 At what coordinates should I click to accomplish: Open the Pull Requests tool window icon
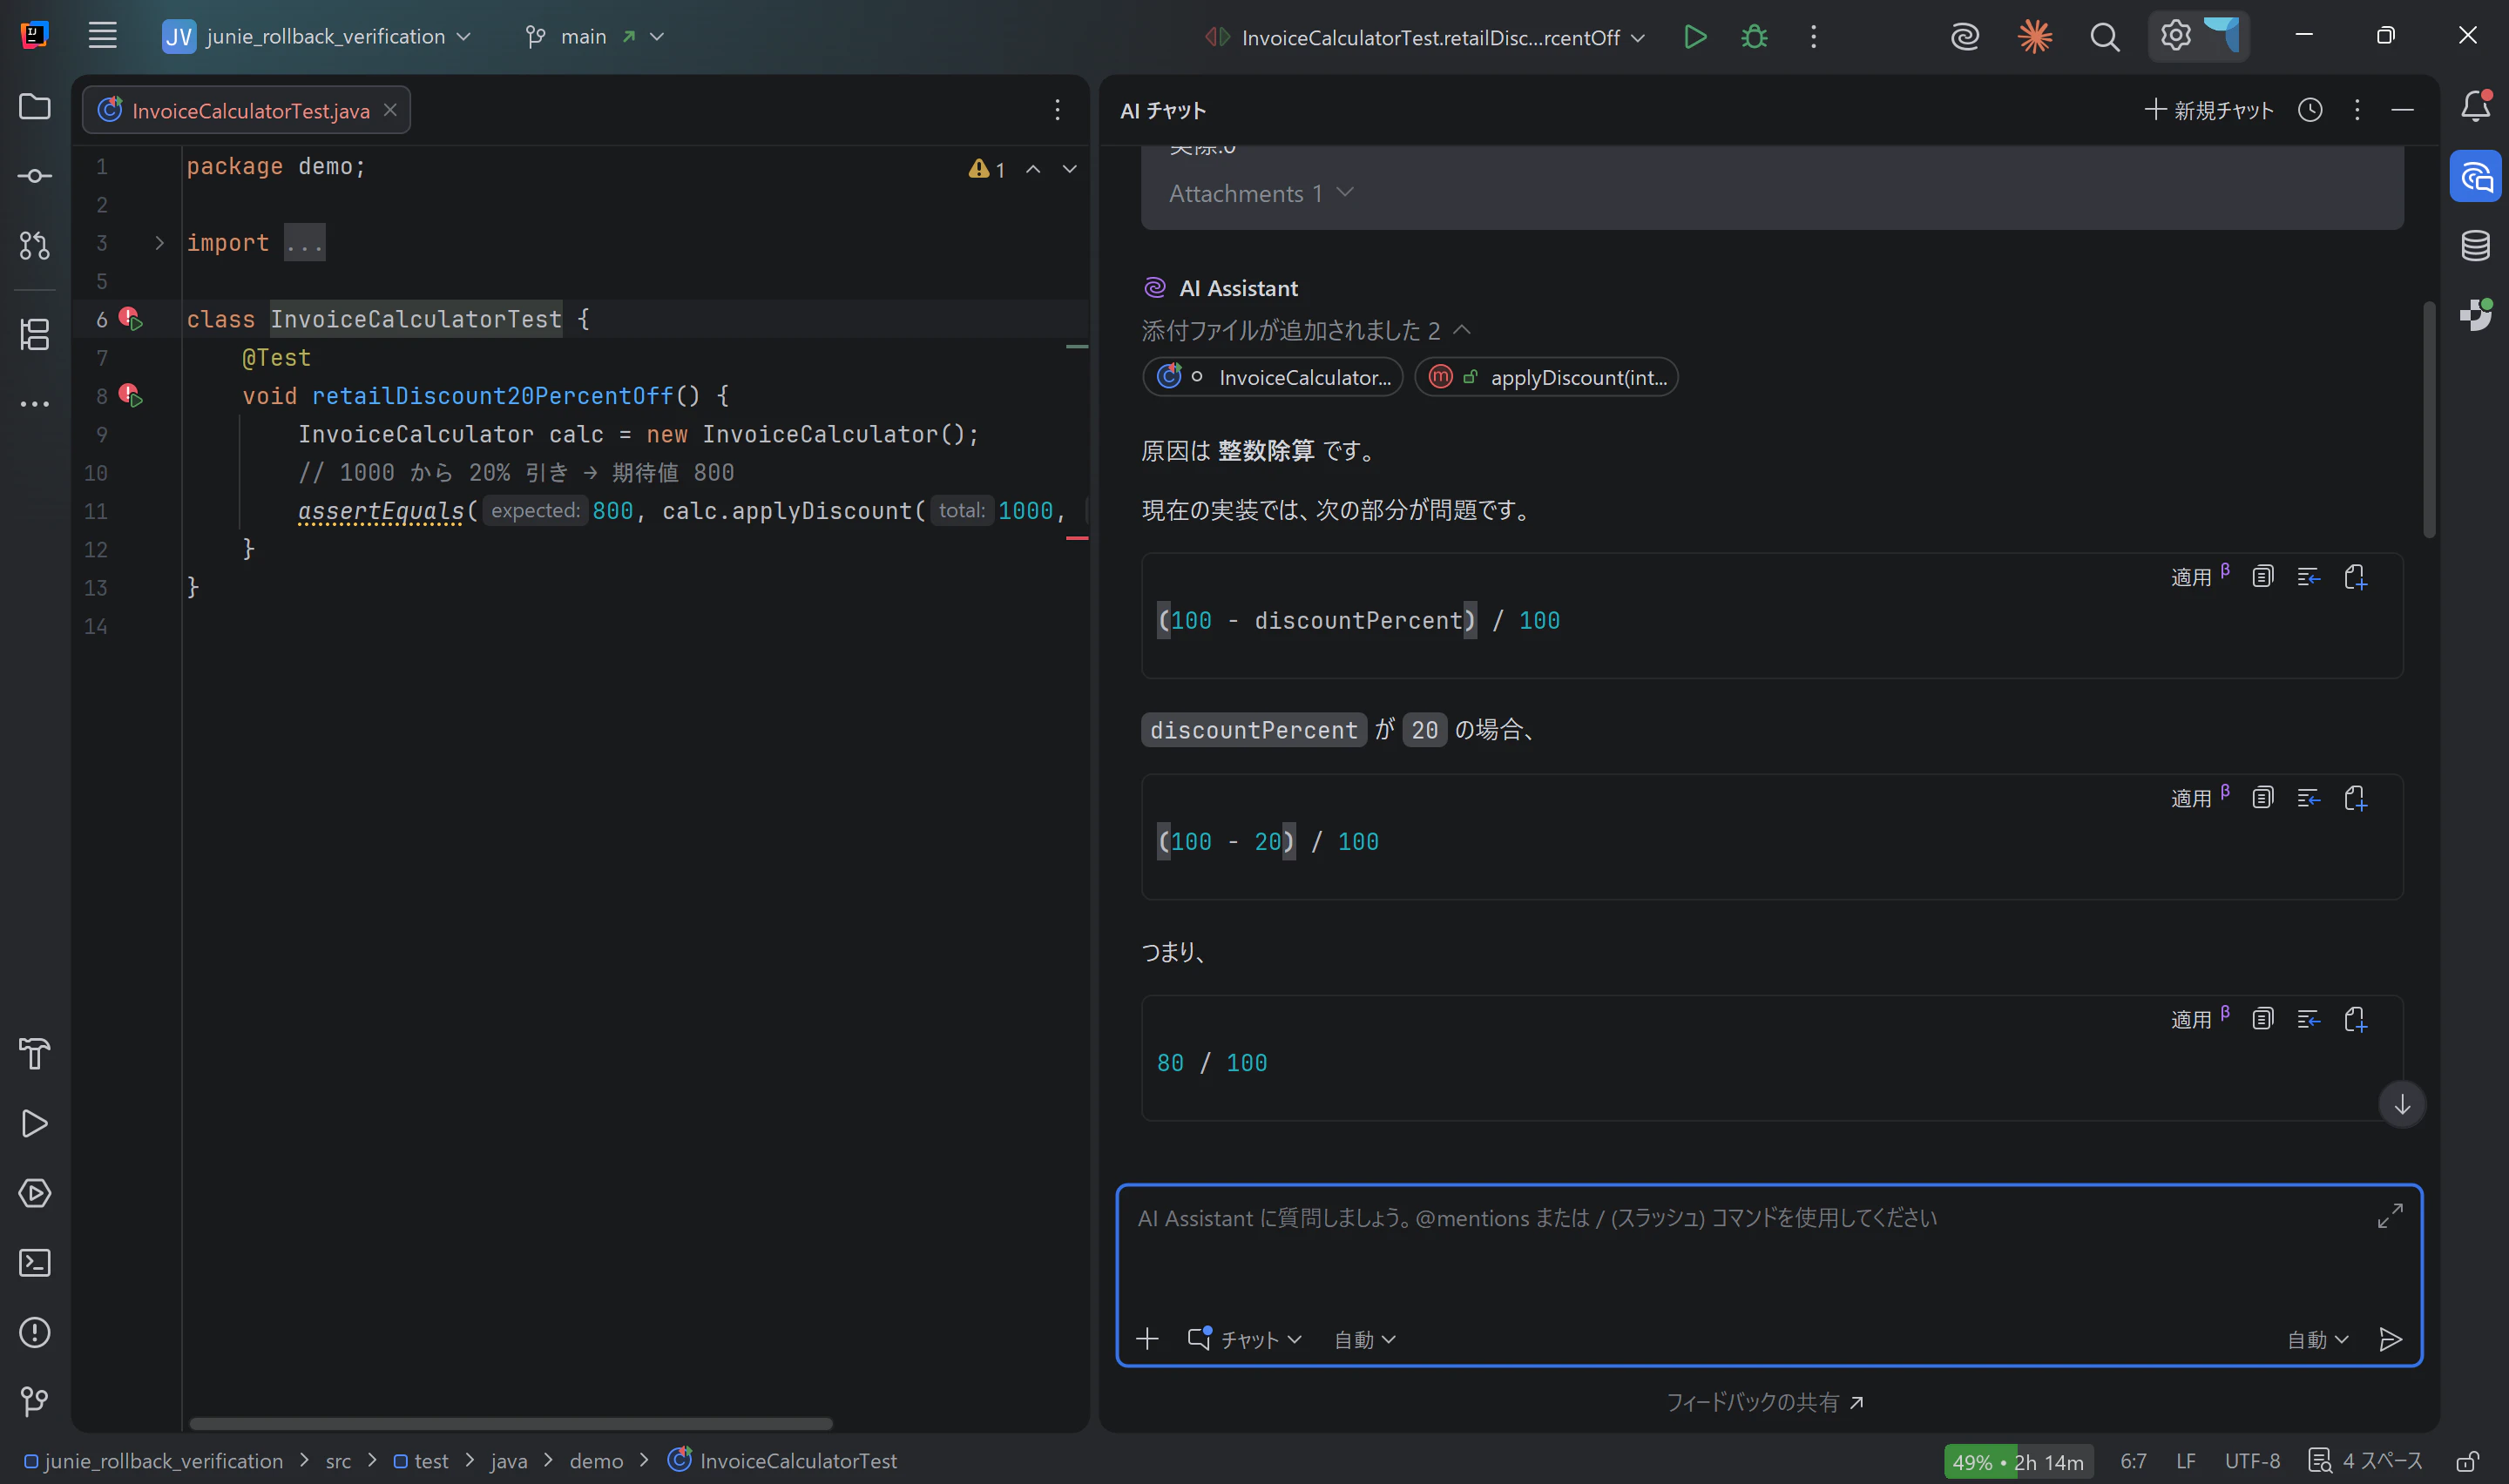pos(35,245)
